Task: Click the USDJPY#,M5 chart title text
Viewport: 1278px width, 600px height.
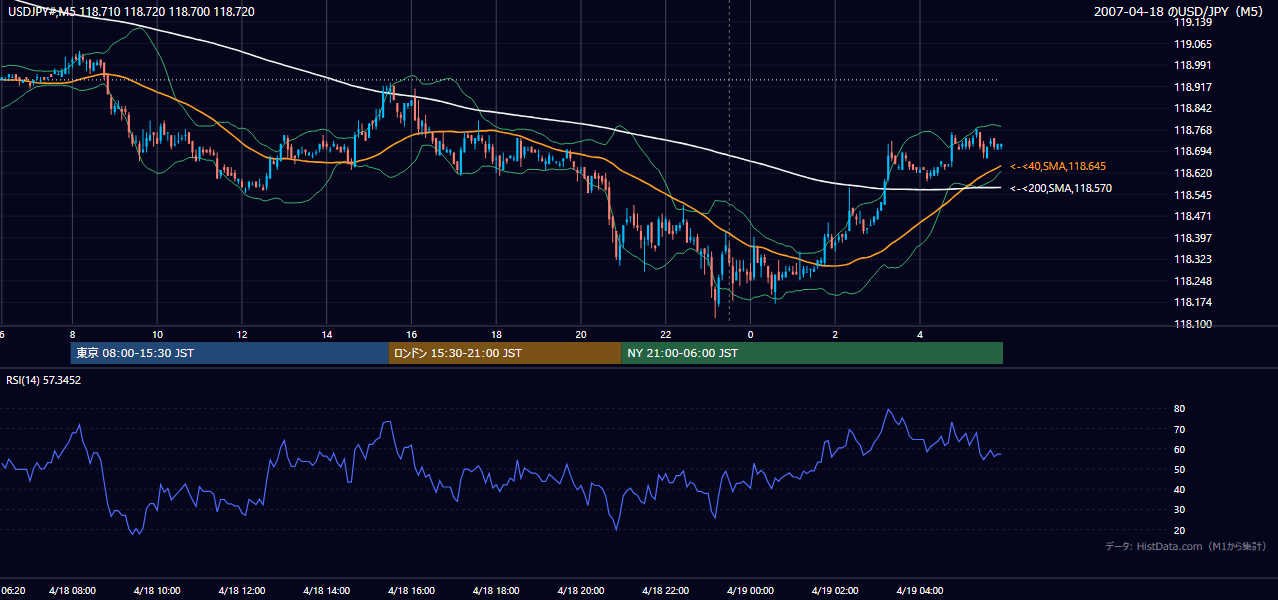Action: [x=131, y=11]
